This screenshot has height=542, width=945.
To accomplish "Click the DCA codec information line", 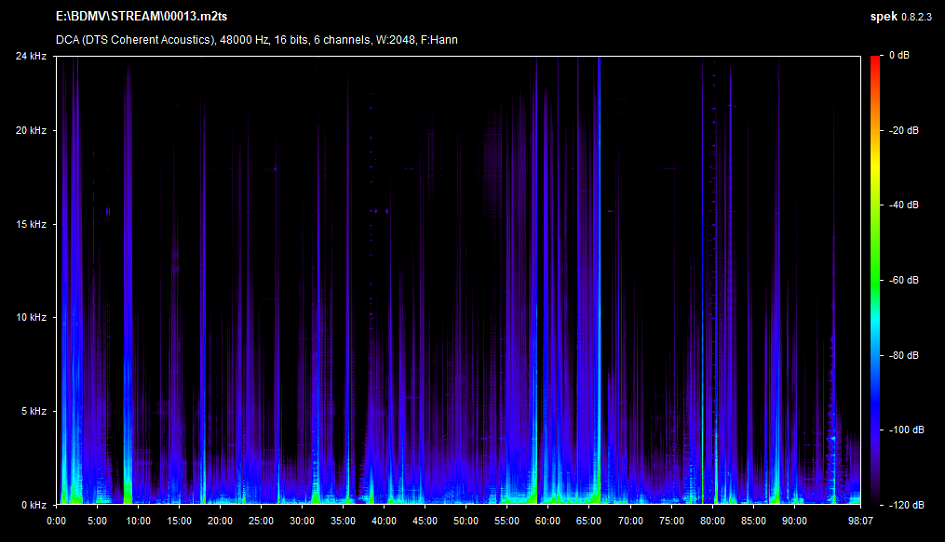I will click(x=257, y=40).
